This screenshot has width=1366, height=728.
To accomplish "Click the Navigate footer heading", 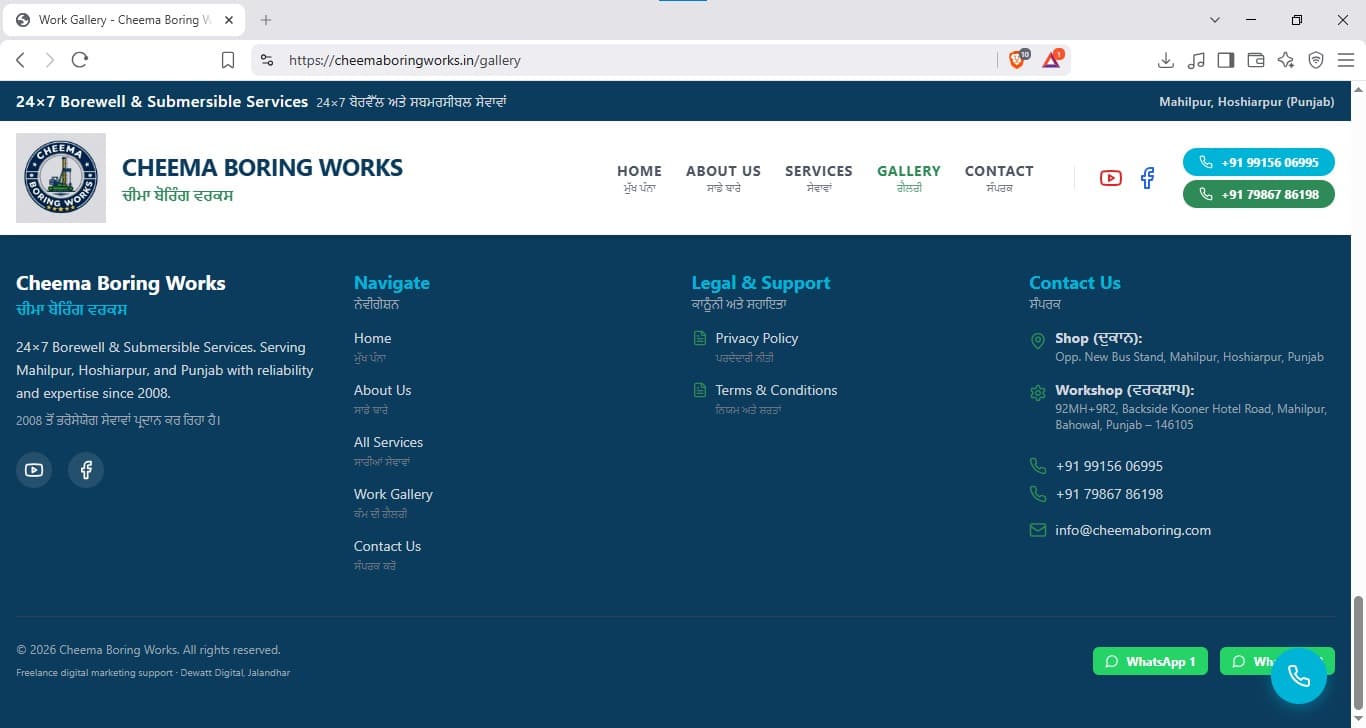I will pyautogui.click(x=392, y=283).
